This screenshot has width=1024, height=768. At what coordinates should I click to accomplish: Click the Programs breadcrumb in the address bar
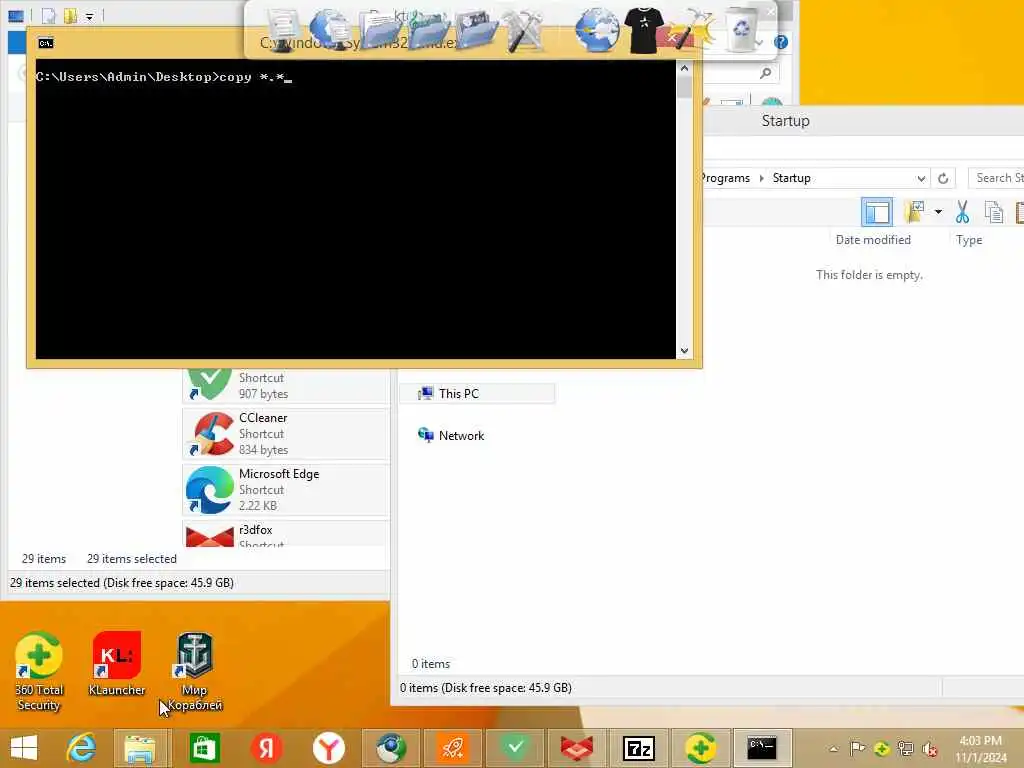pyautogui.click(x=725, y=178)
